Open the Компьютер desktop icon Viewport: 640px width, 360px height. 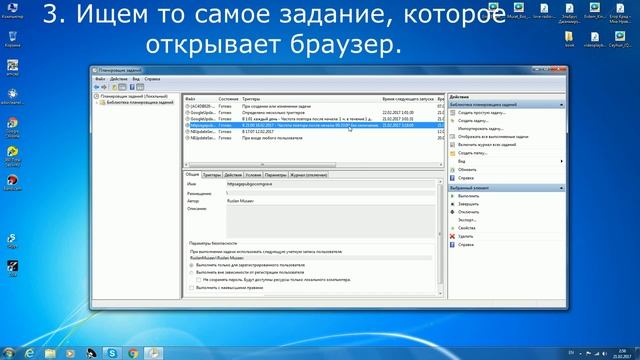point(12,11)
